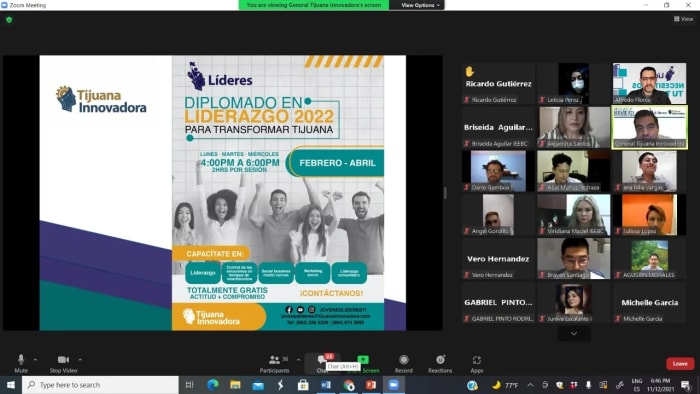Click the green encryption shield icon
Viewport: 700px width, 394px height.
pyautogui.click(x=9, y=20)
